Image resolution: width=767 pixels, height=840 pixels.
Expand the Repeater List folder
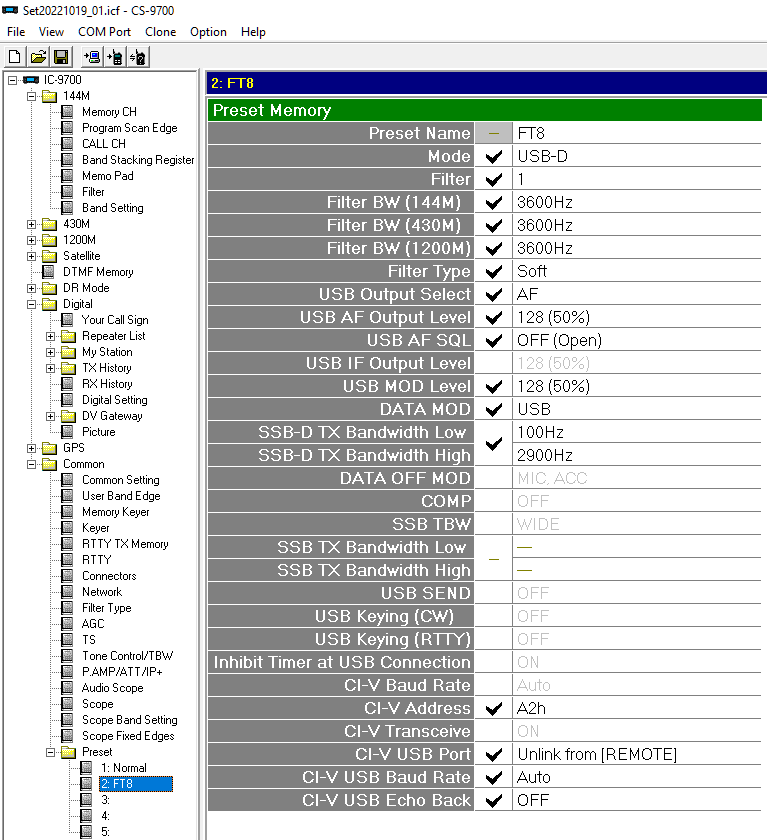50,336
